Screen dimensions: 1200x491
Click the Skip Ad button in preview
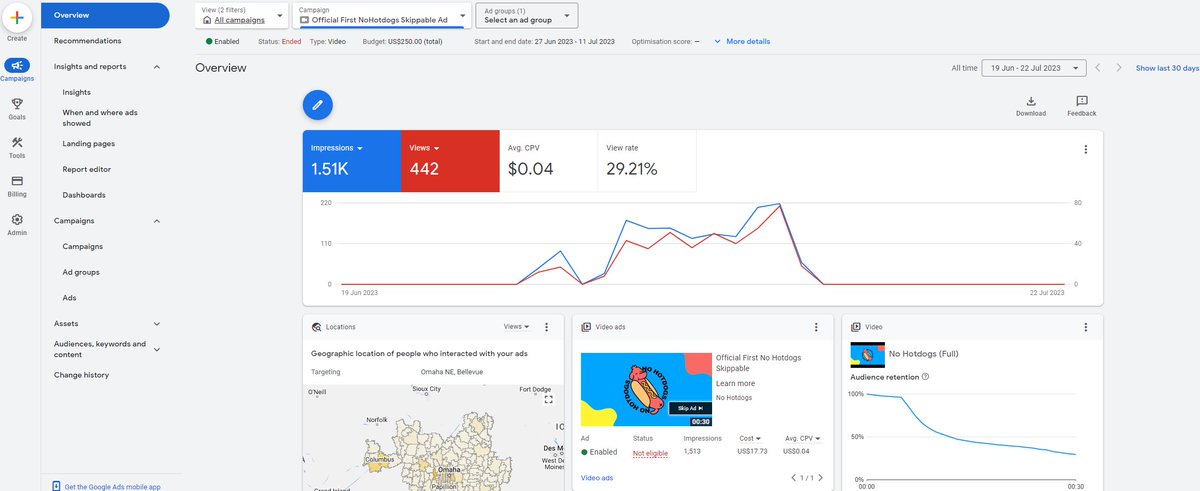[690, 408]
